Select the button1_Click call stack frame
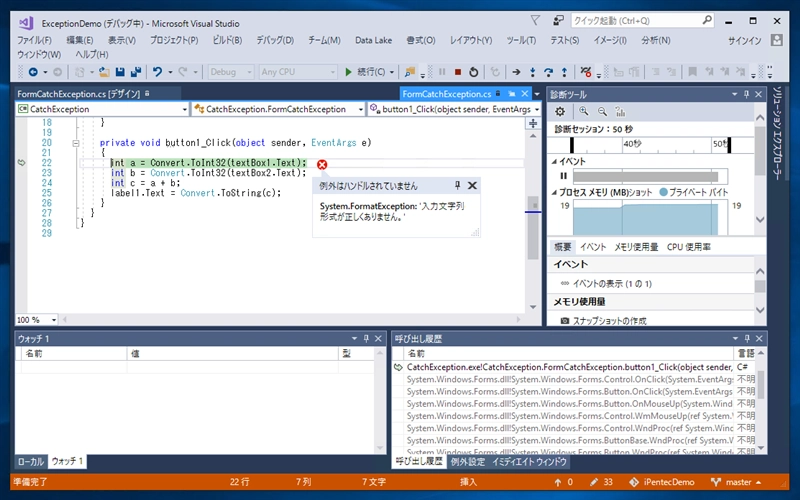800x500 pixels. [x=572, y=367]
